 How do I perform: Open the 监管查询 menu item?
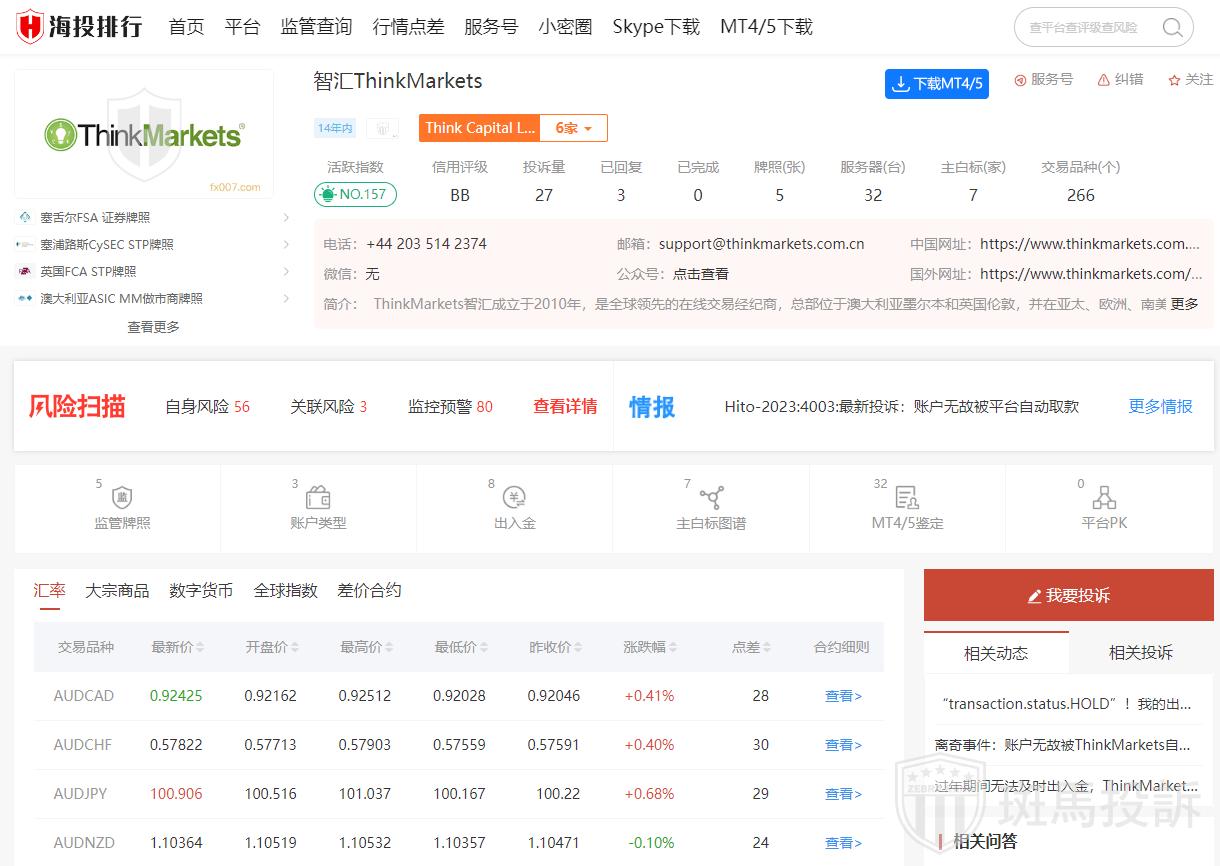tap(315, 27)
